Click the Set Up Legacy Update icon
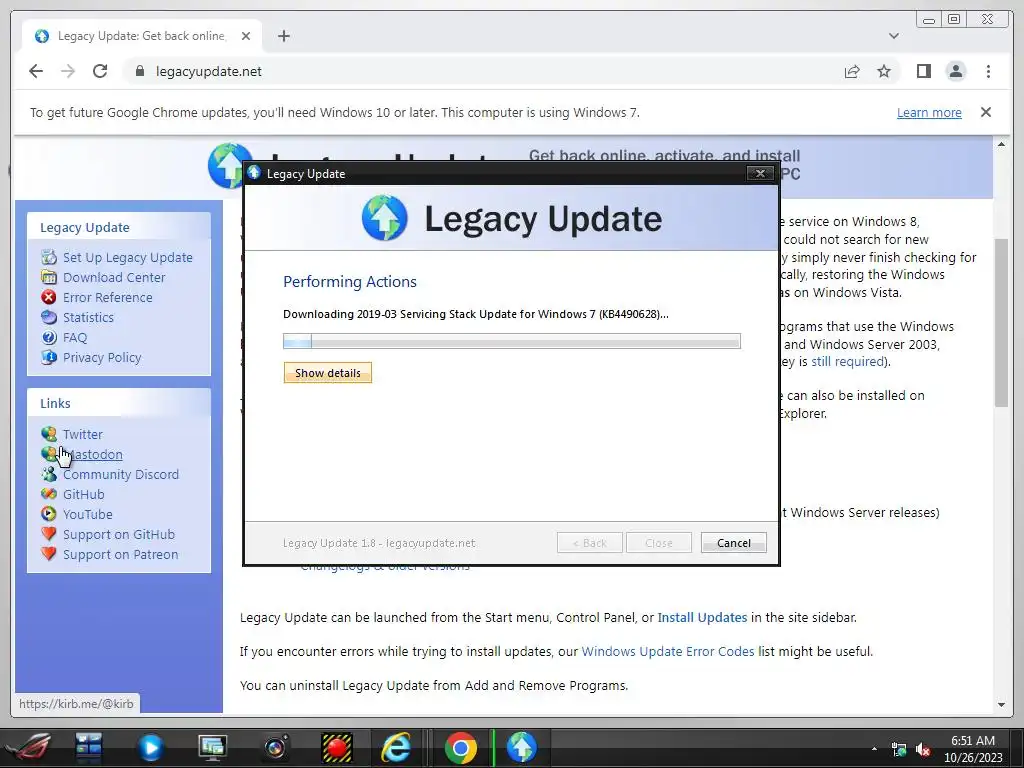Screen dimensions: 1024x768 (x=49, y=257)
